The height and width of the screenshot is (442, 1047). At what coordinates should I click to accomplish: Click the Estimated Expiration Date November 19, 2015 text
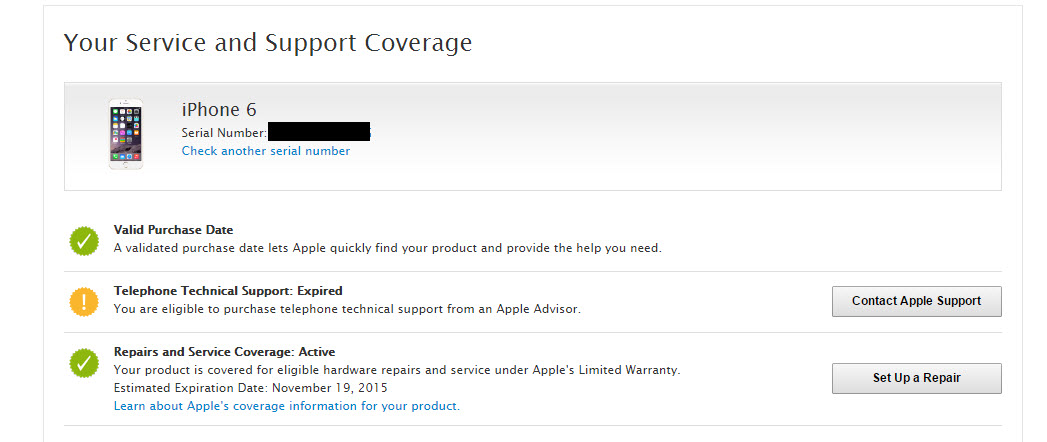250,388
